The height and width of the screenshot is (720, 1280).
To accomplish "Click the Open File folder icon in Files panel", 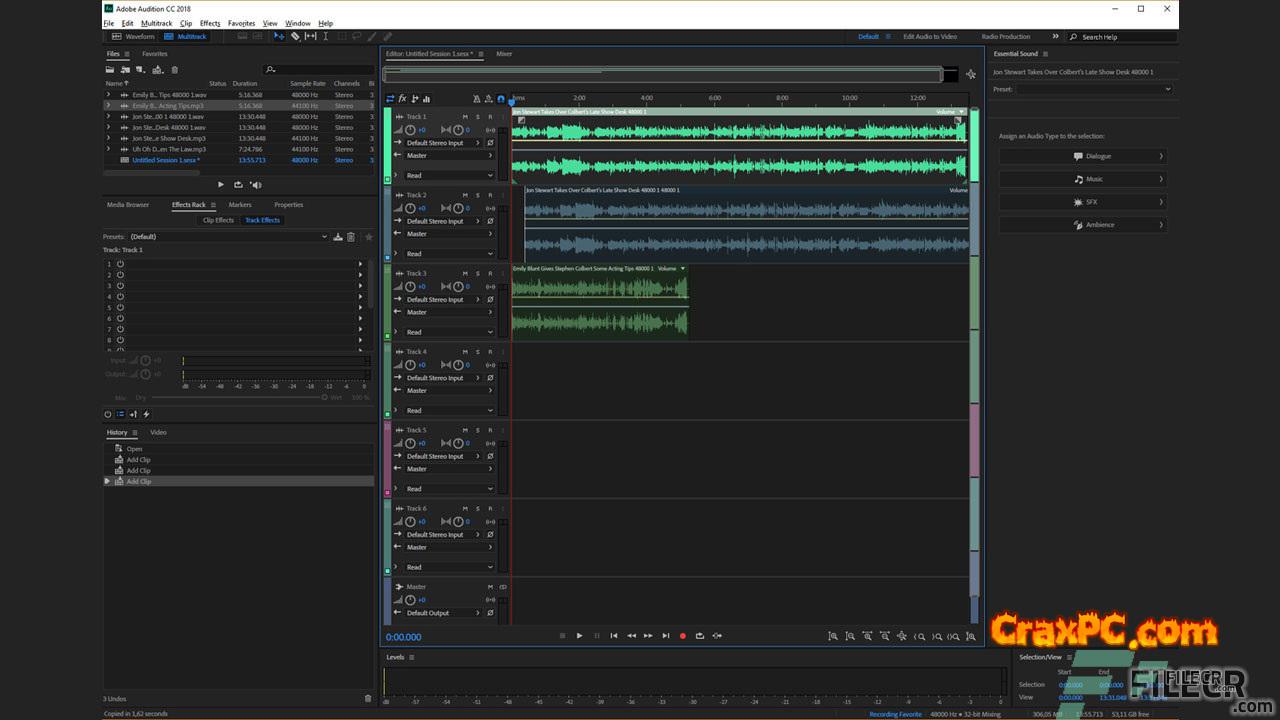I will (110, 70).
